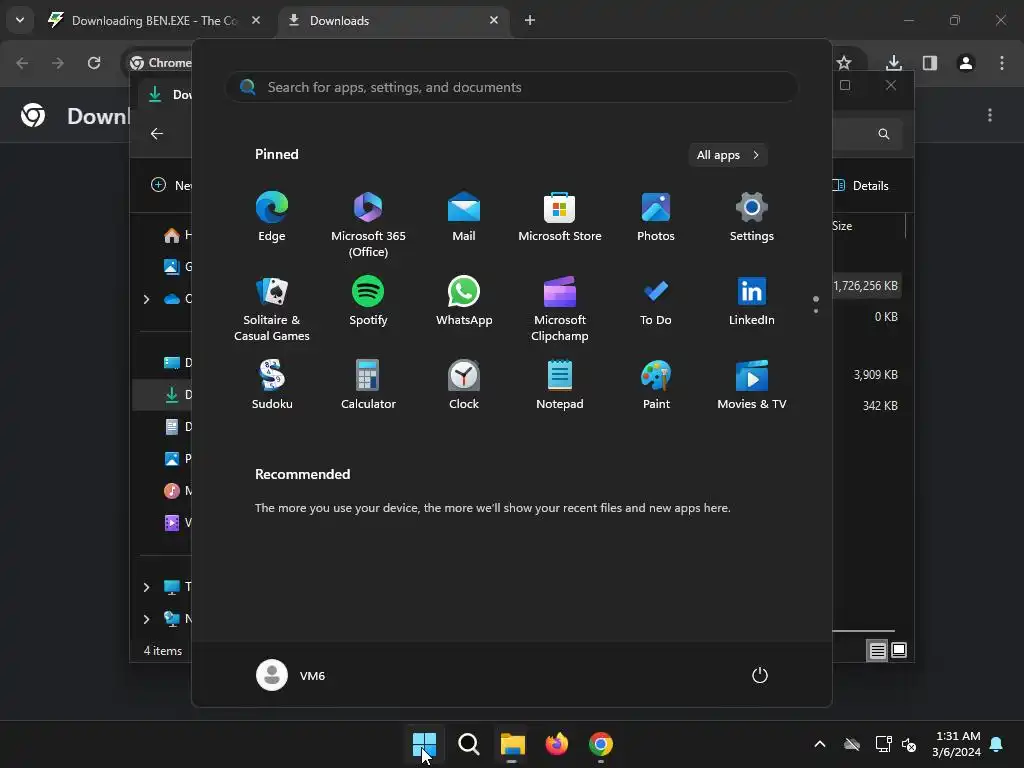Select the 1,726,256 KB file row

(x=867, y=285)
